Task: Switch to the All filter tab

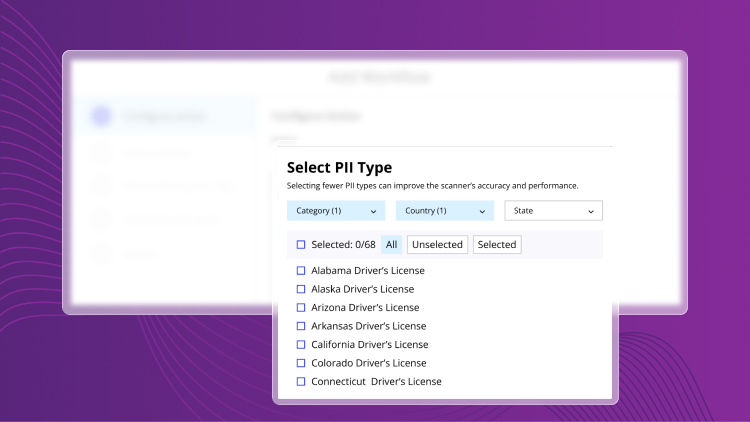Action: tap(391, 245)
